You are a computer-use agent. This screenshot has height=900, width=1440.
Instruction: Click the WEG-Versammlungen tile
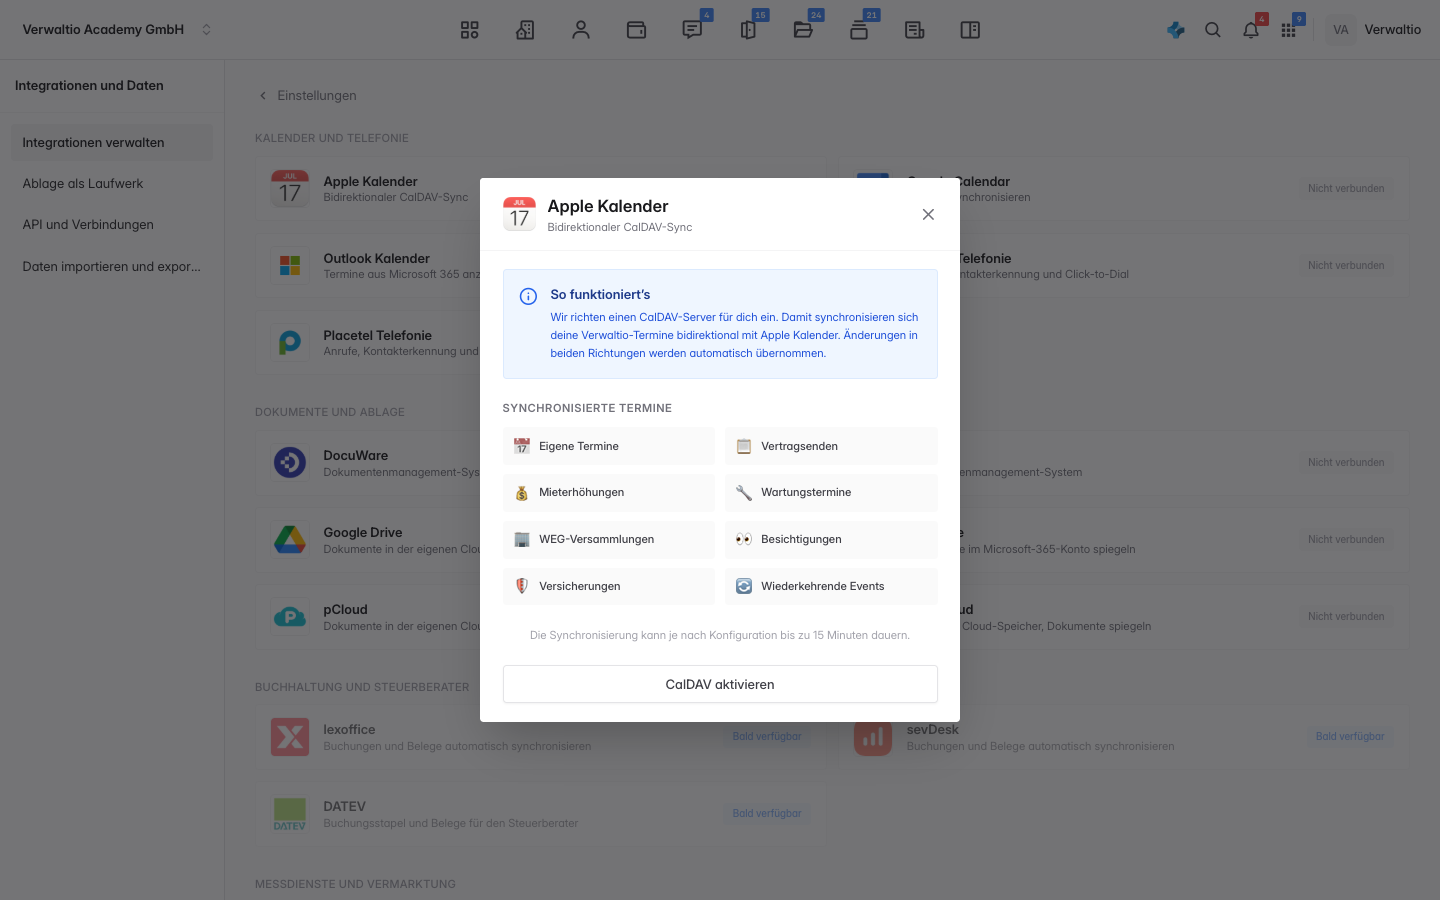coord(609,540)
